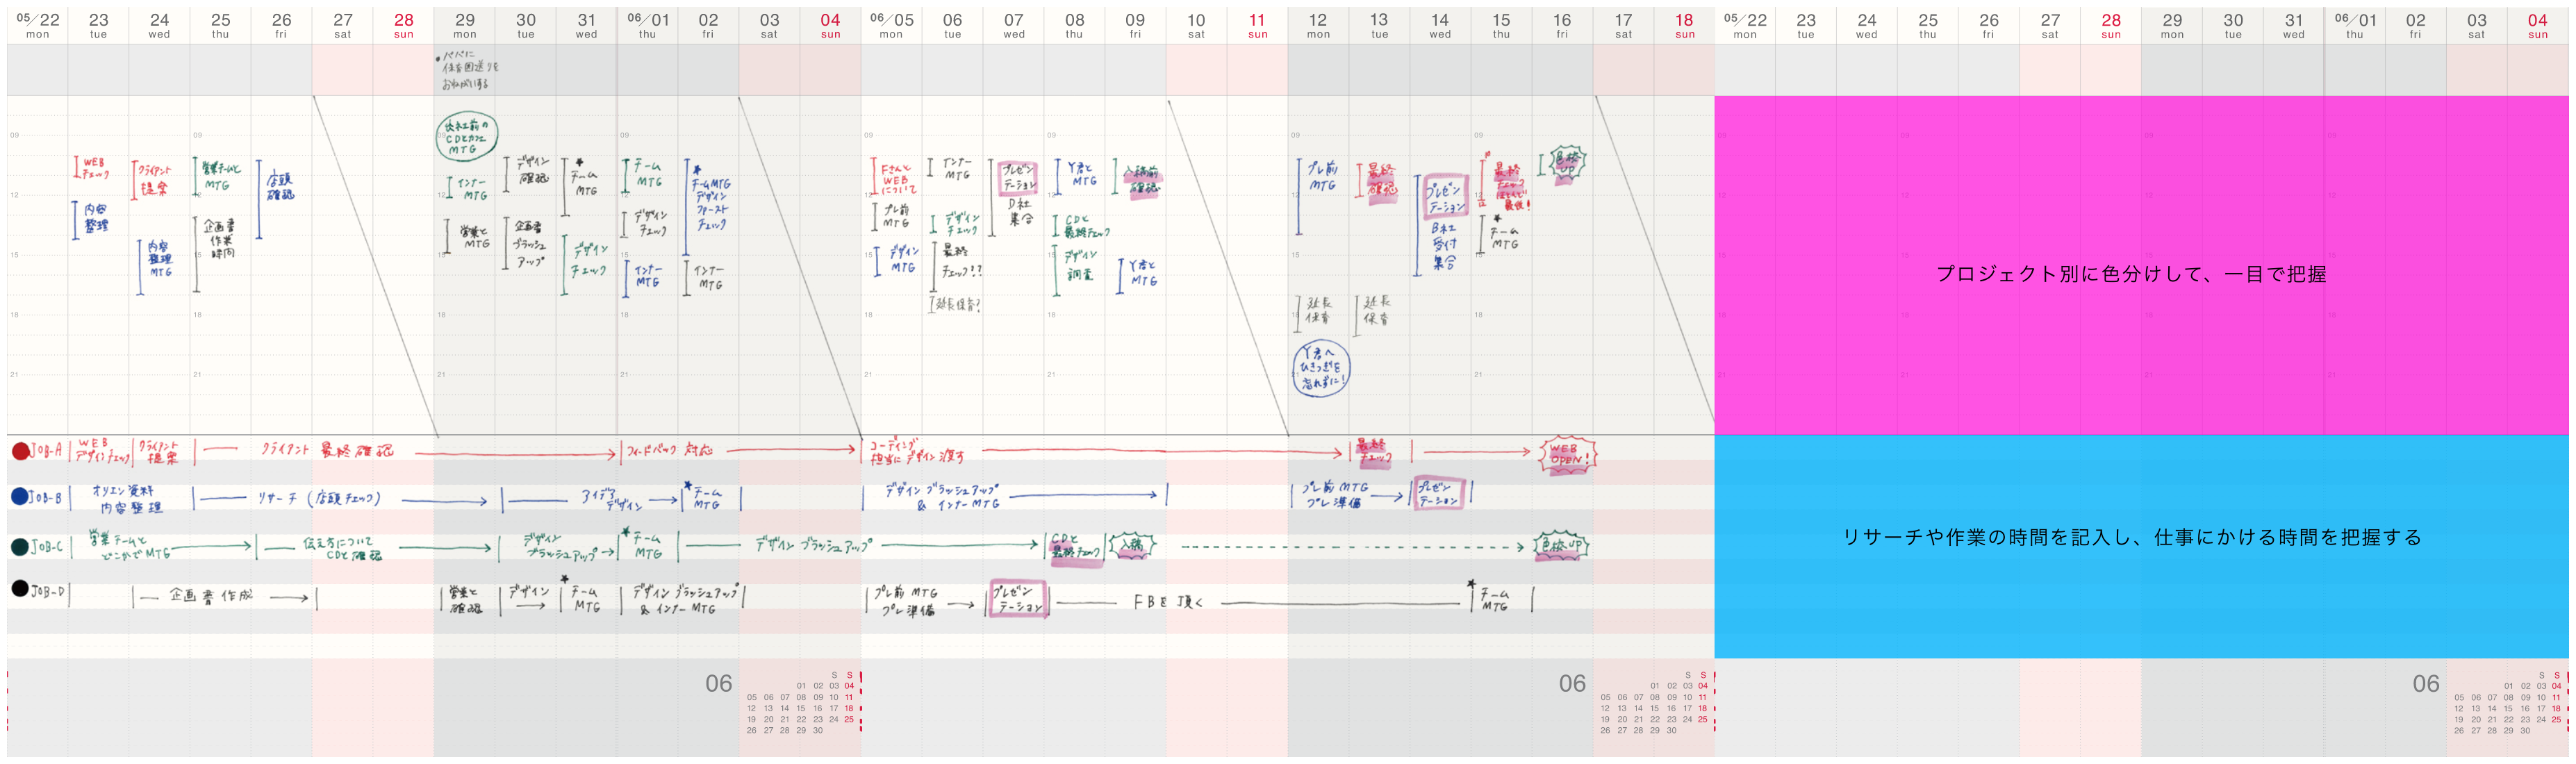Select the 11 sun date header
The image size is (2576, 764).
(1257, 25)
